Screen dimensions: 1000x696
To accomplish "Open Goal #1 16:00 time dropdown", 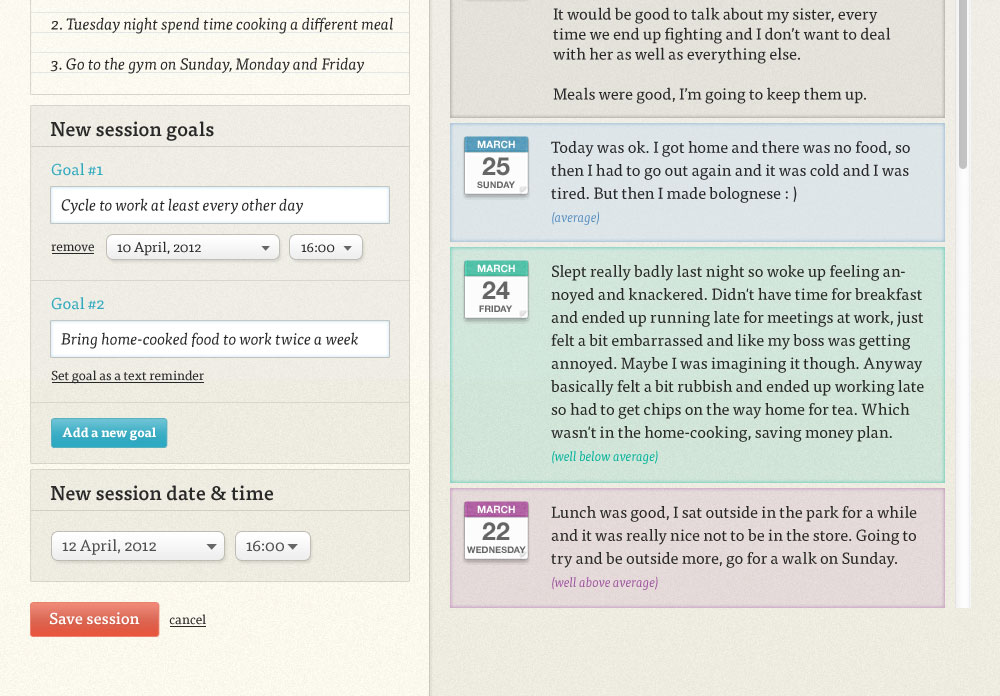I will tap(326, 248).
